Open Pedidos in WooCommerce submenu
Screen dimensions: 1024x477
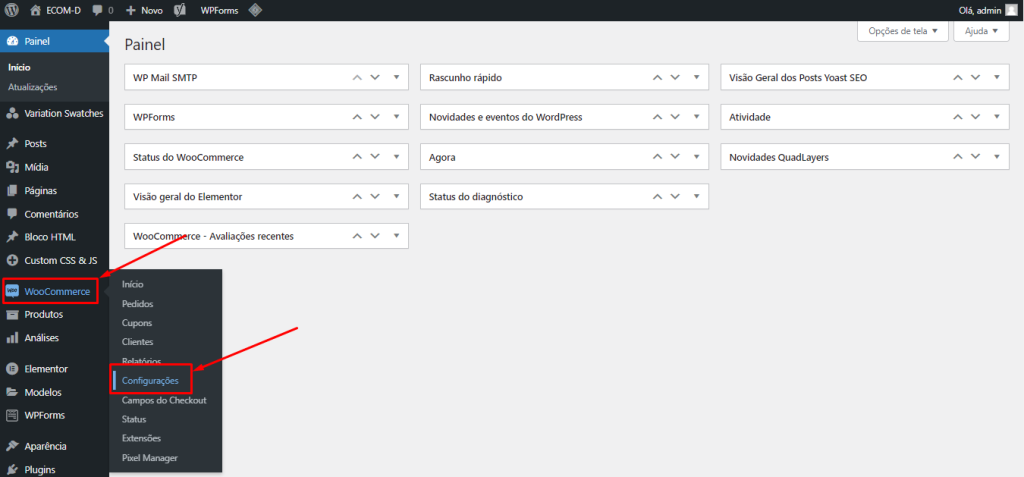tap(138, 304)
